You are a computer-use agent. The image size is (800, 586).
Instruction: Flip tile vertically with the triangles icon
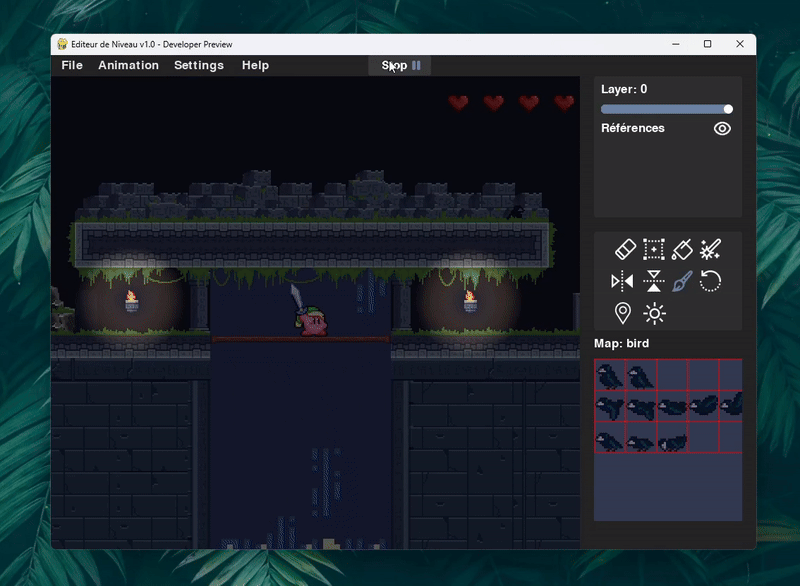coord(654,281)
